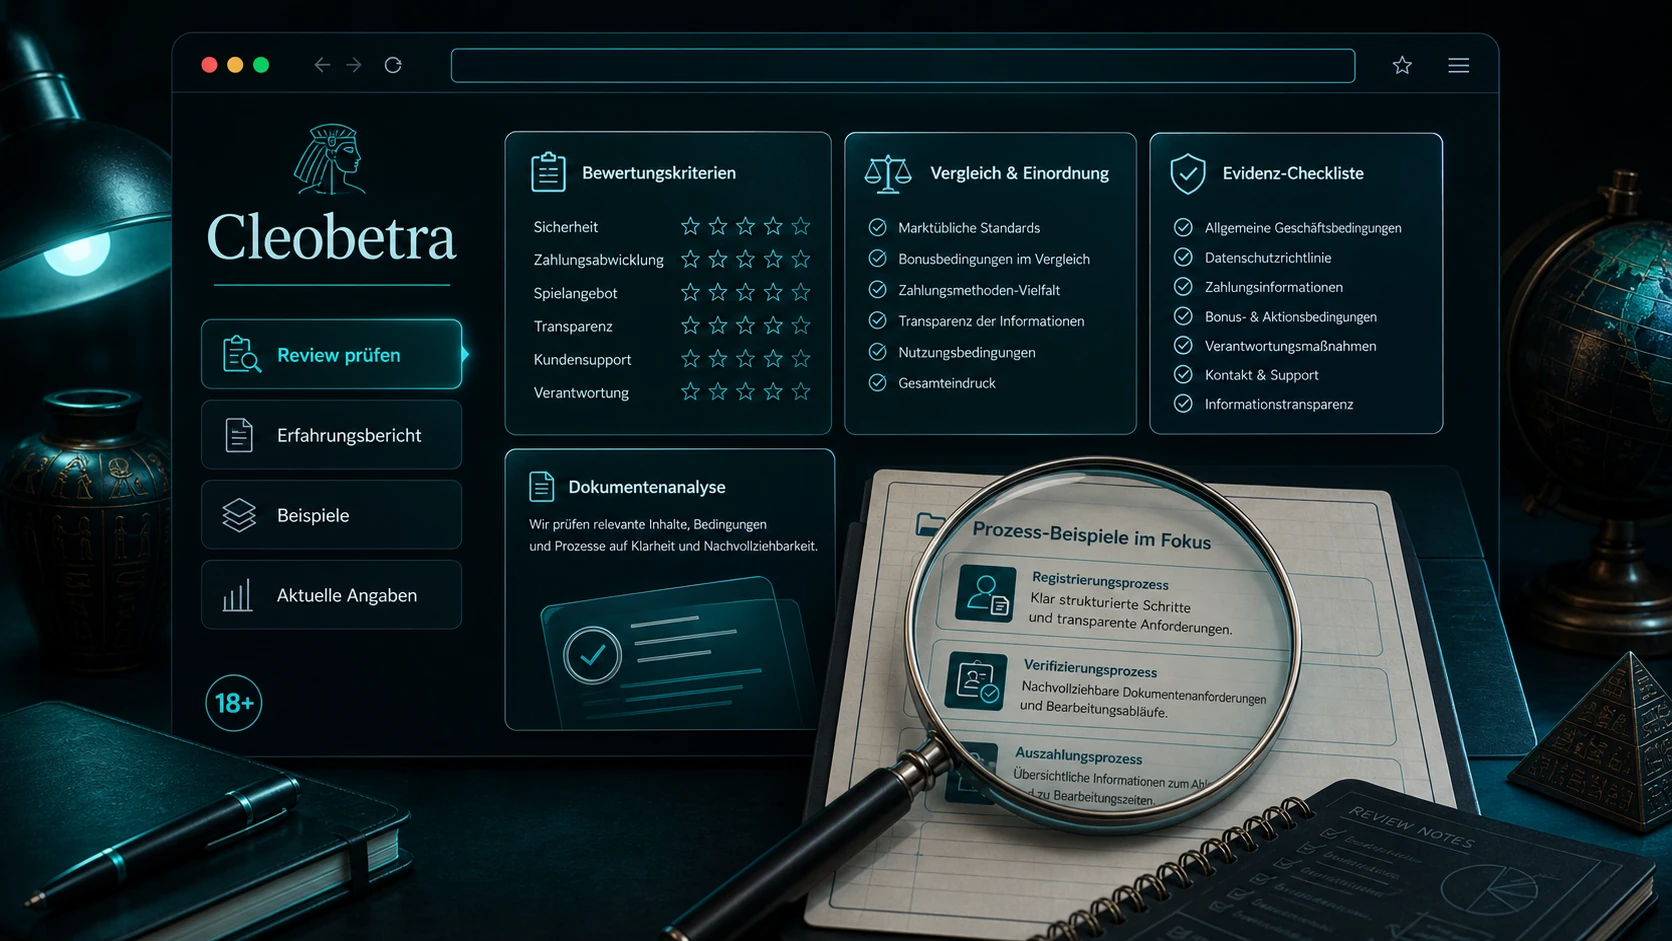
Task: Reload the page with refresh icon
Action: pyautogui.click(x=393, y=65)
